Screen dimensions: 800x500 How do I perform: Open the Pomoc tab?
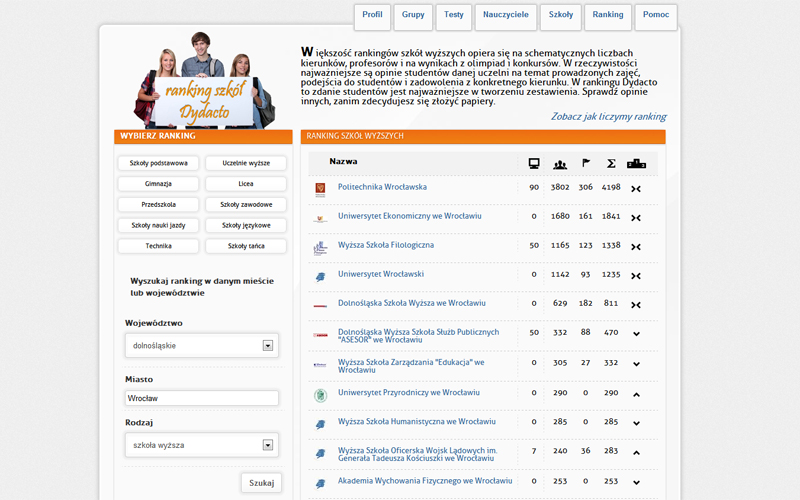pos(656,15)
